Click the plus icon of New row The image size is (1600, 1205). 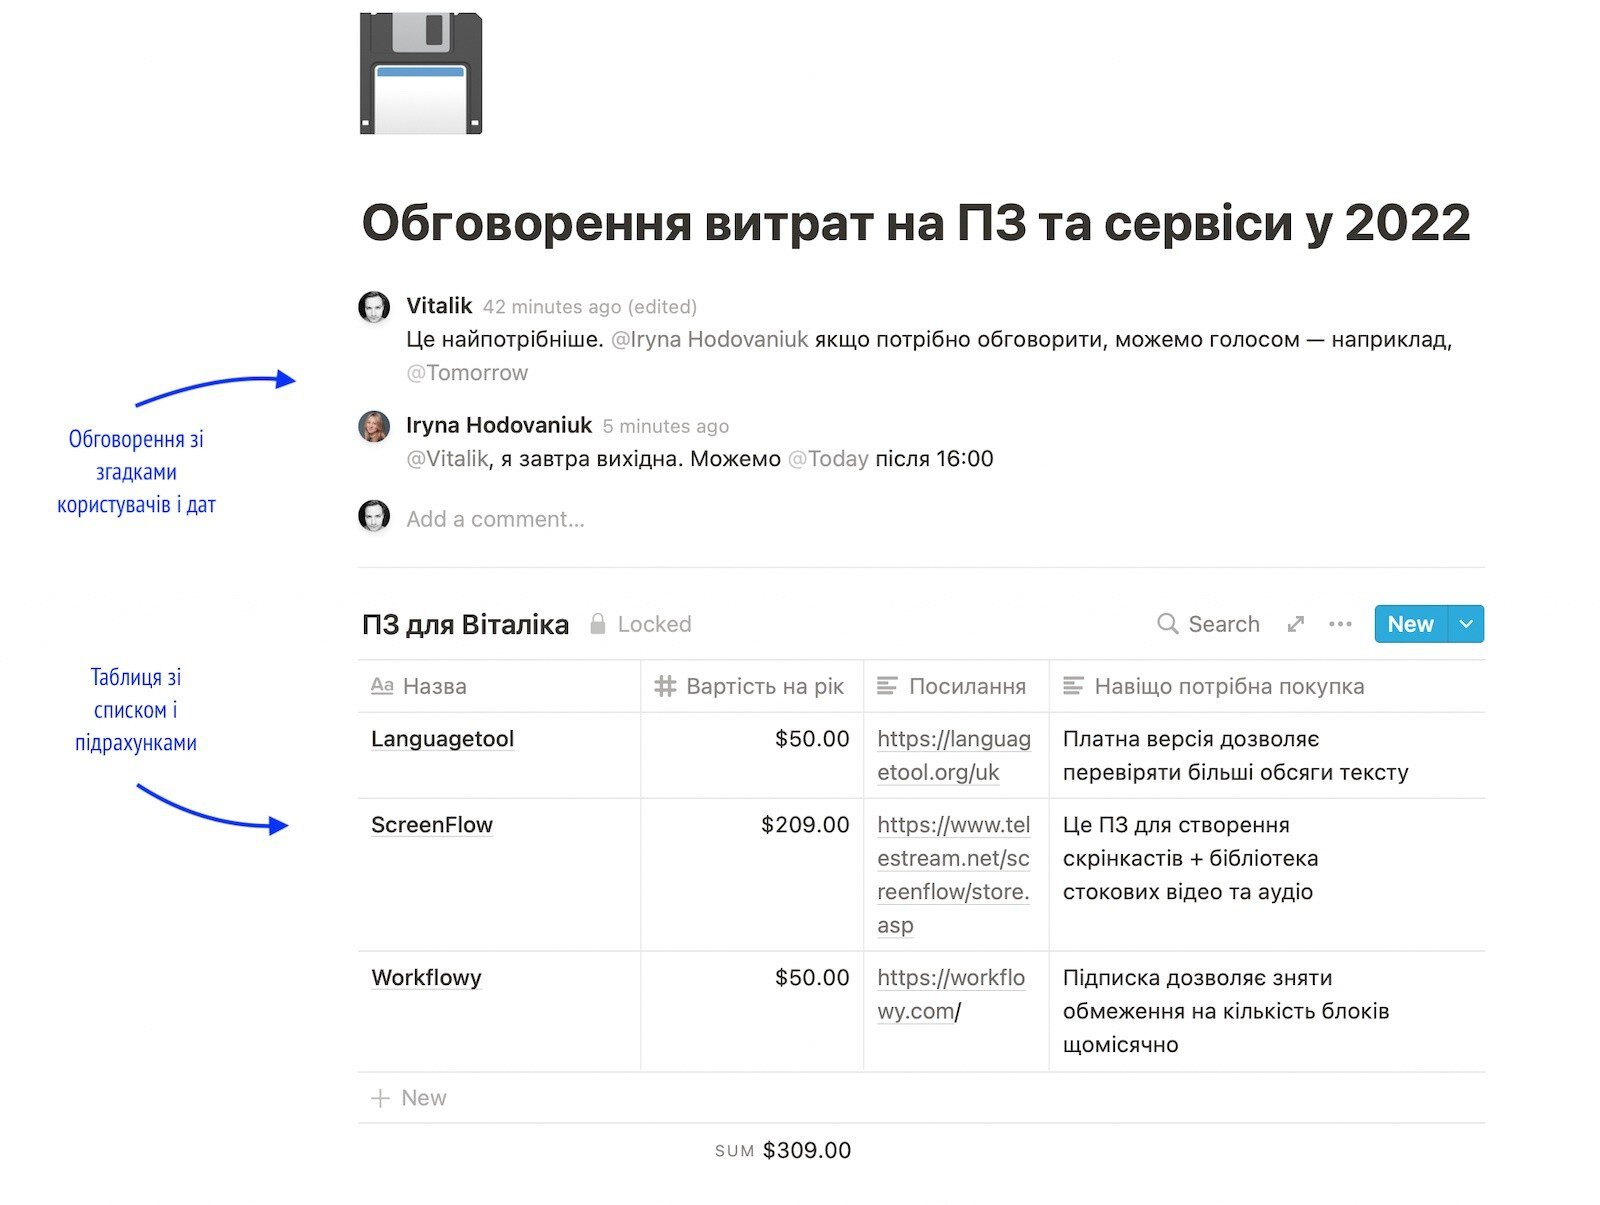click(x=380, y=1098)
